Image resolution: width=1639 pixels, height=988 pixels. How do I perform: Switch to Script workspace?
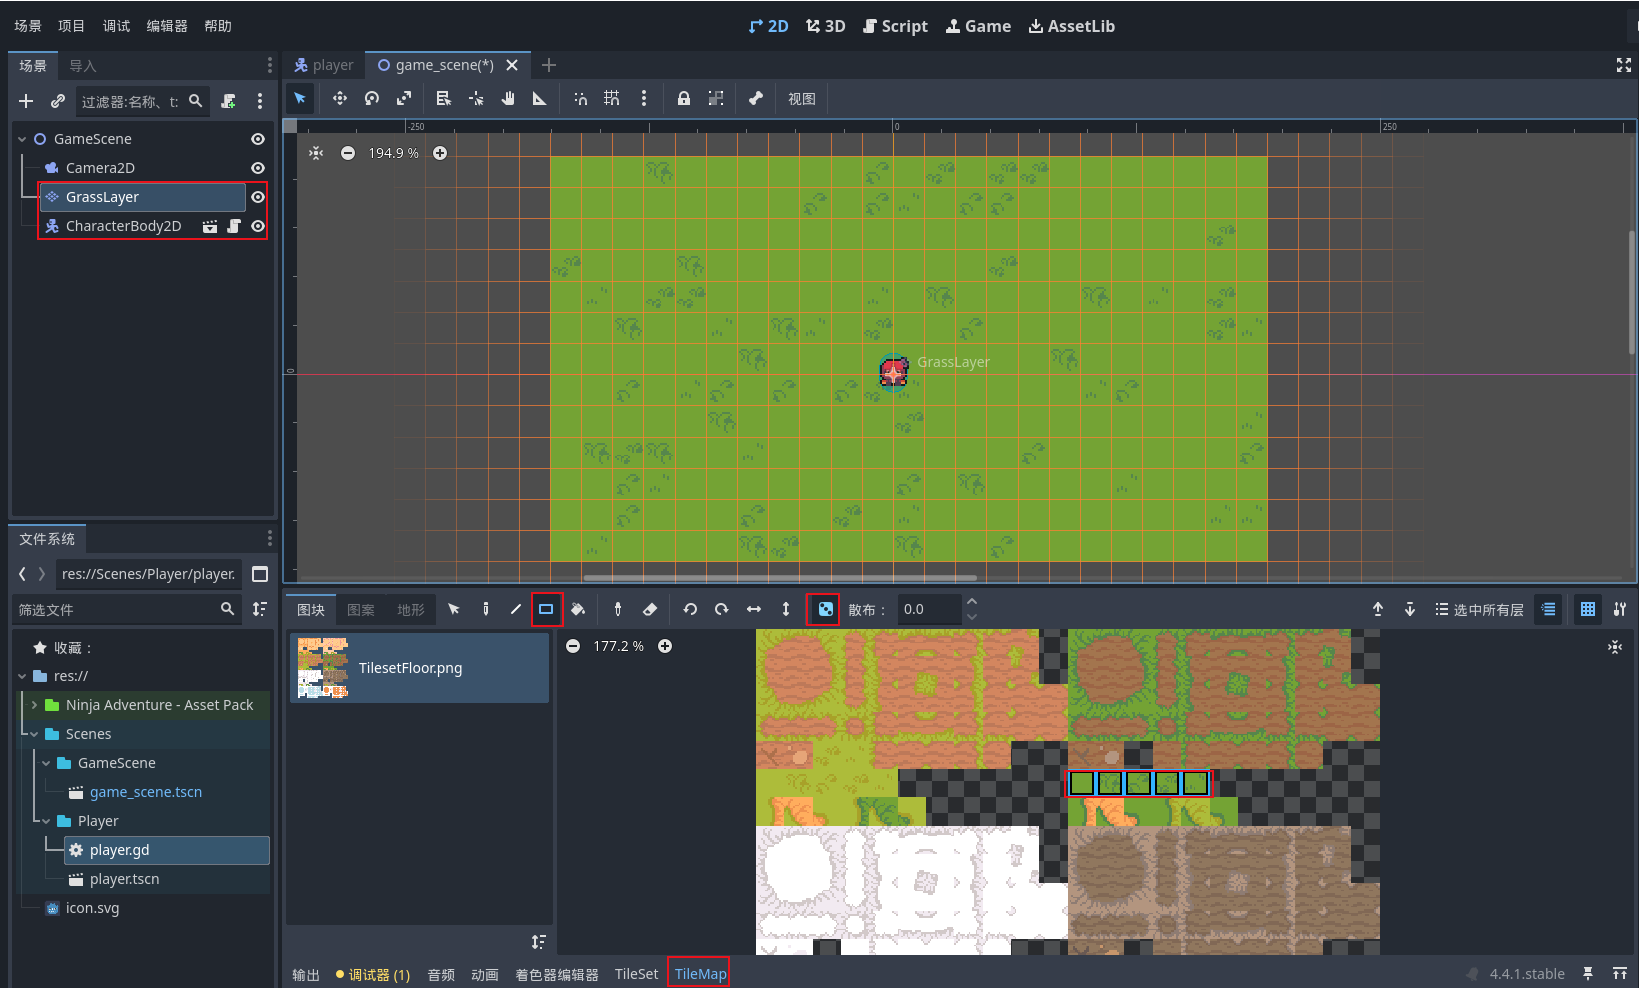click(896, 26)
